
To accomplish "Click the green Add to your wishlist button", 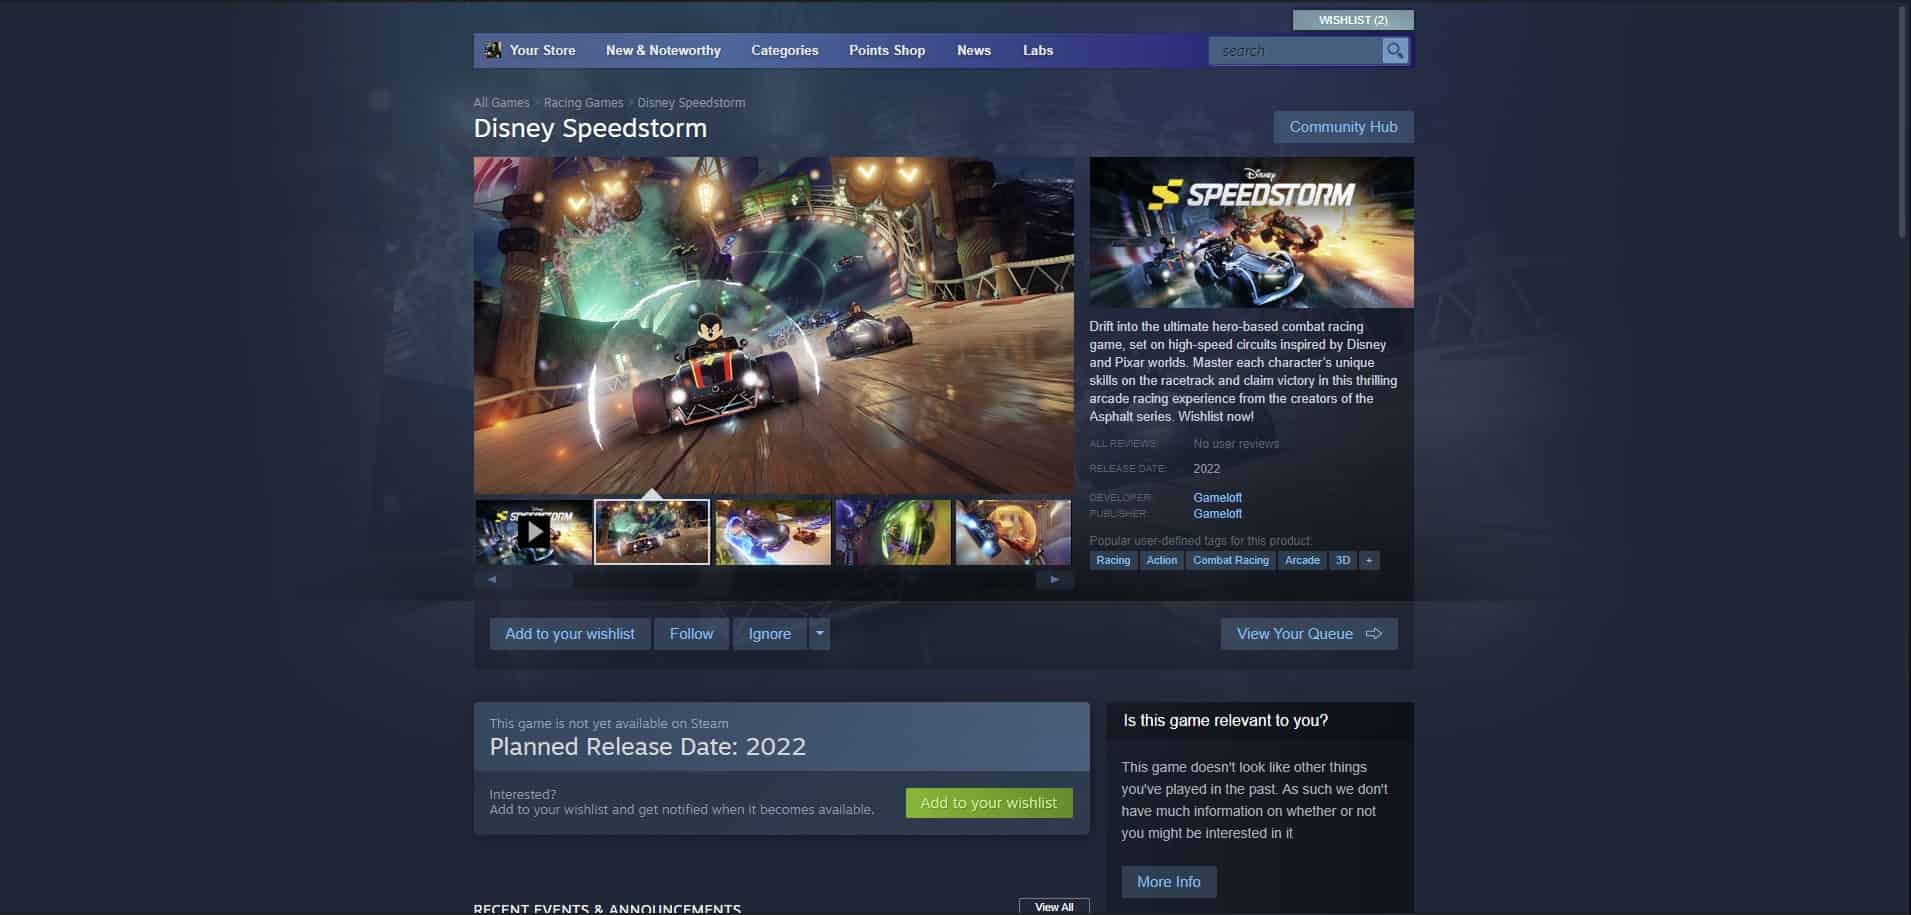I will pyautogui.click(x=988, y=803).
